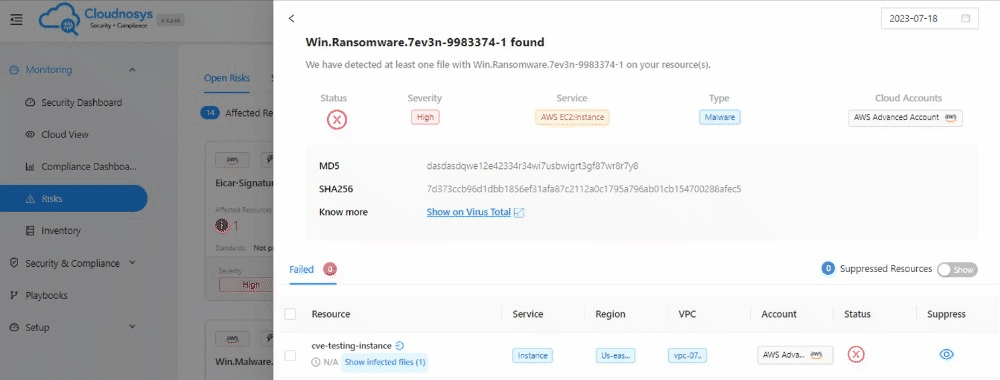This screenshot has width=1000, height=380.
Task: Expand the Setup section chevron
Action: [132, 327]
